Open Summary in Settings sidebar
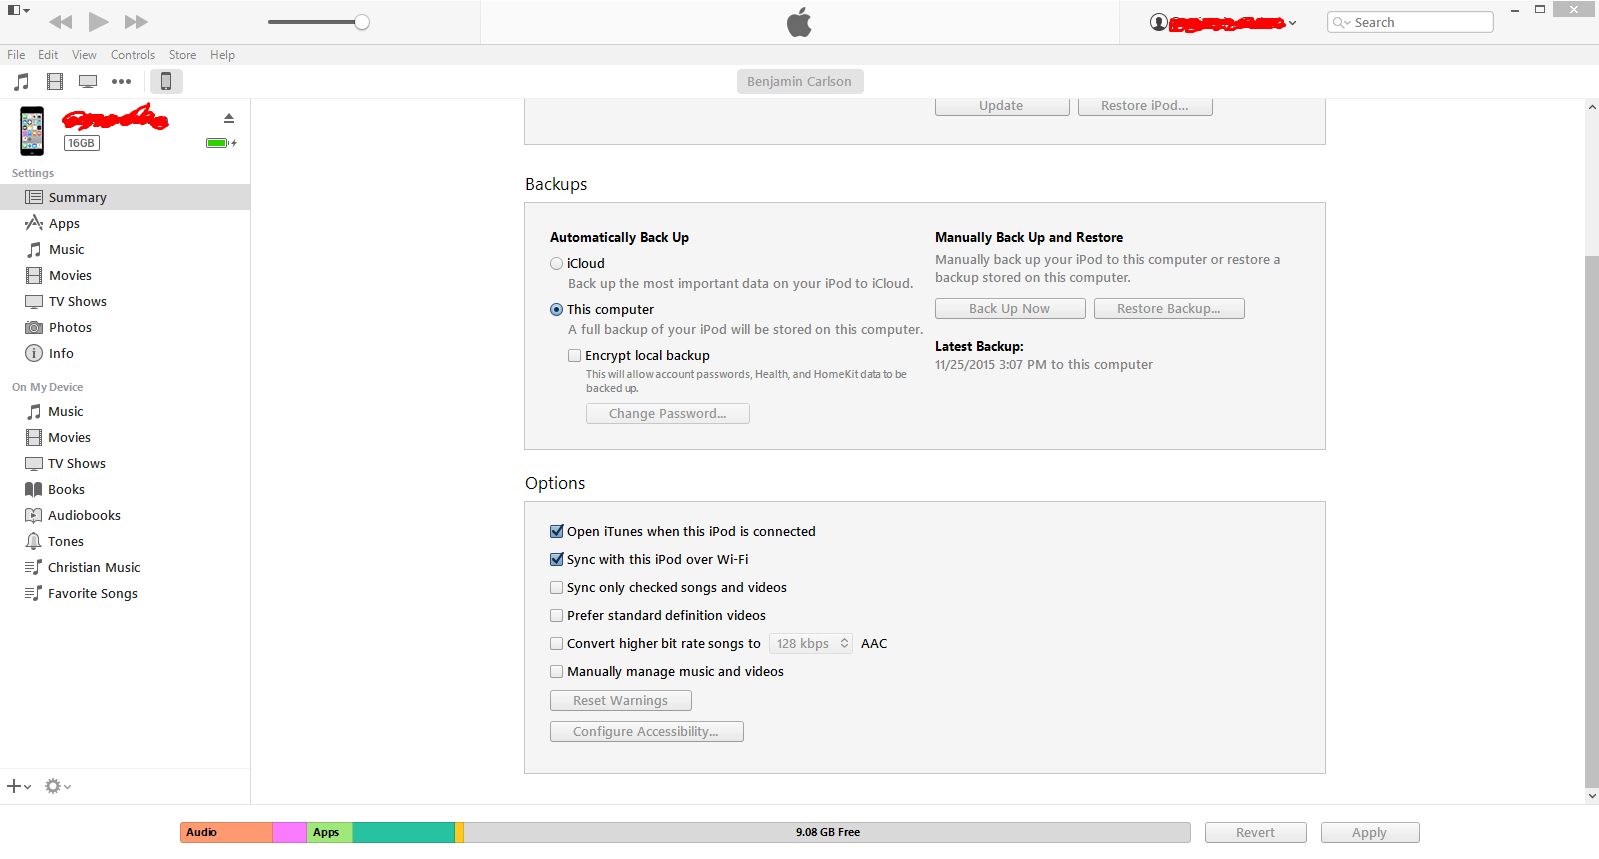 tap(125, 197)
